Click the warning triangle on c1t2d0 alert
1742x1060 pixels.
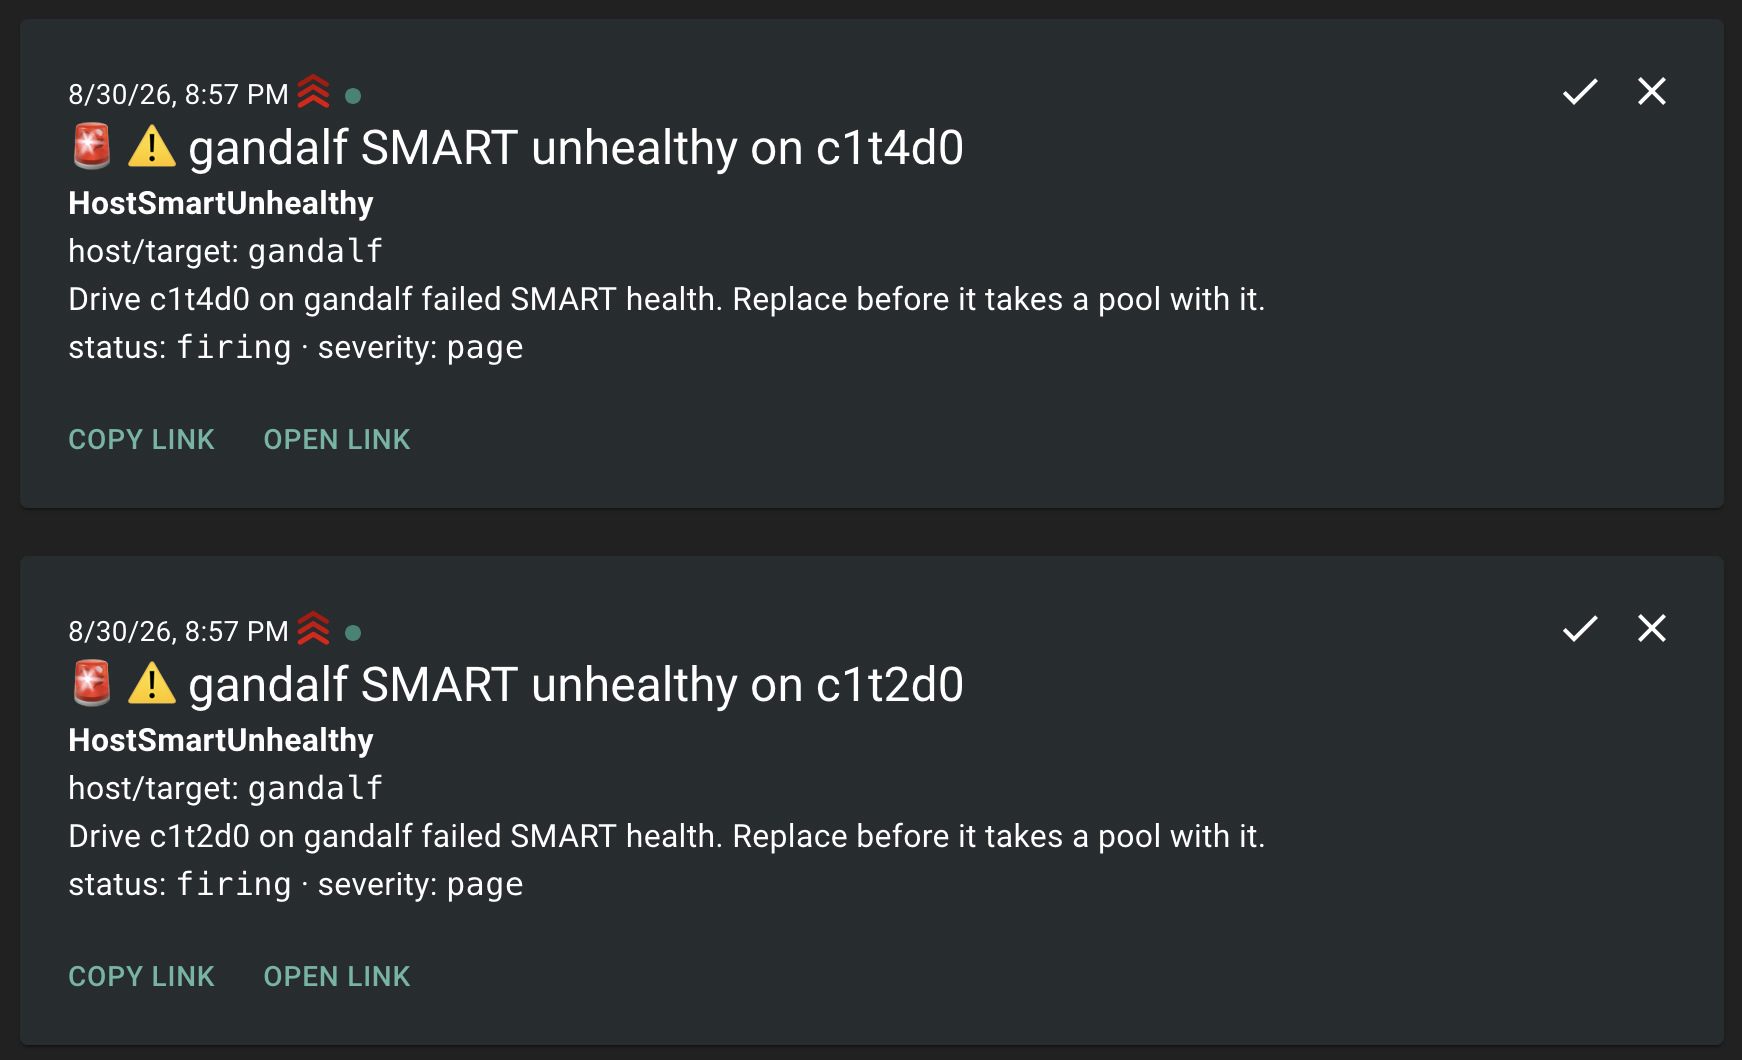[152, 683]
